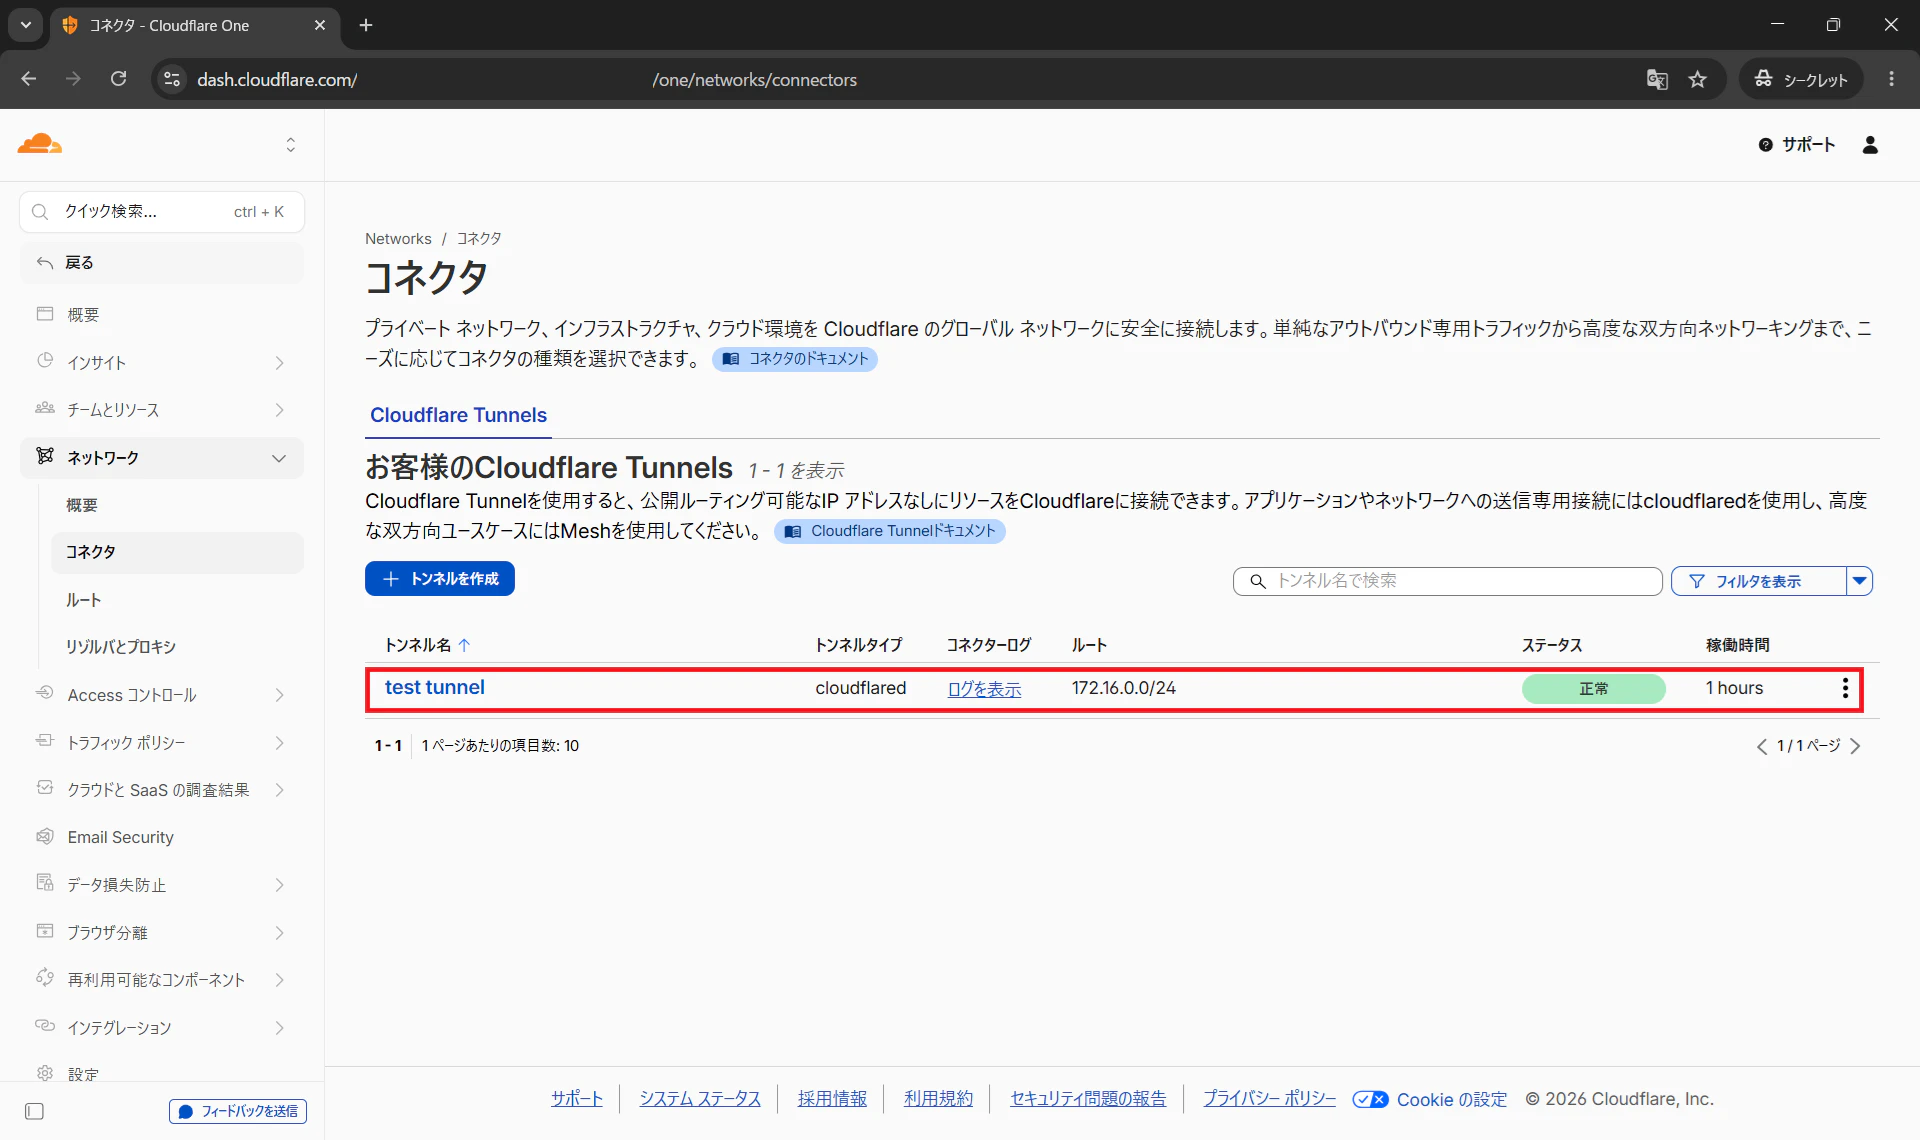This screenshot has width=1920, height=1140.
Task: Open 採用情報 footer link
Action: click(x=832, y=1099)
